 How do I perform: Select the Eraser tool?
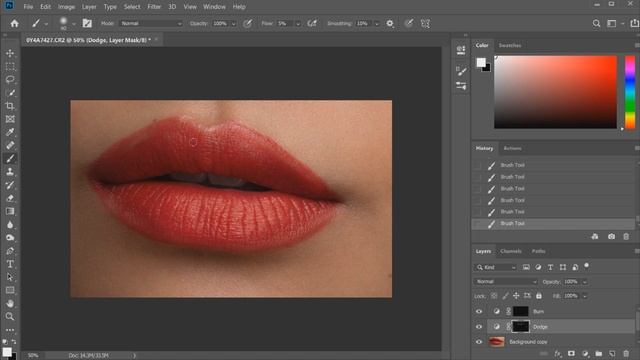click(x=10, y=198)
